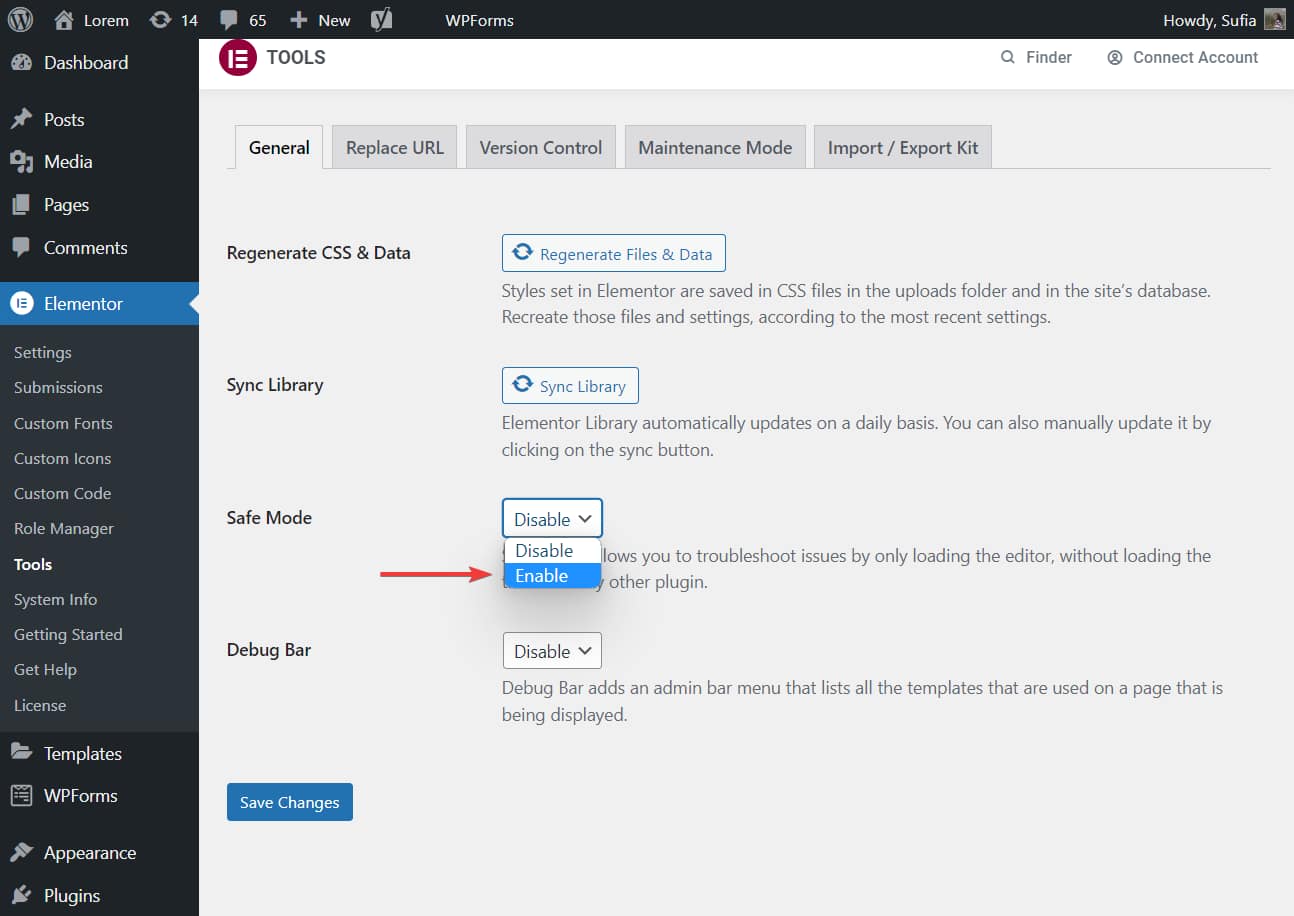Click the Elementor logo beside the TOOLS heading

[x=237, y=59]
